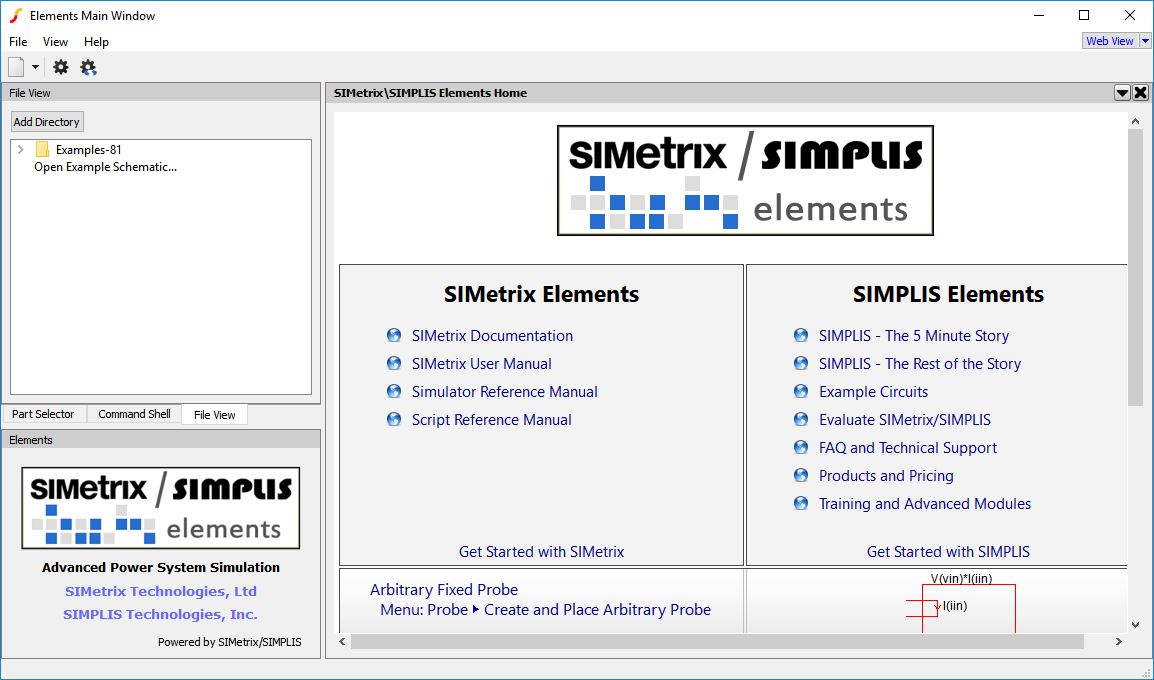Open the Web View dropdown arrow
The height and width of the screenshot is (680, 1154).
1145,41
